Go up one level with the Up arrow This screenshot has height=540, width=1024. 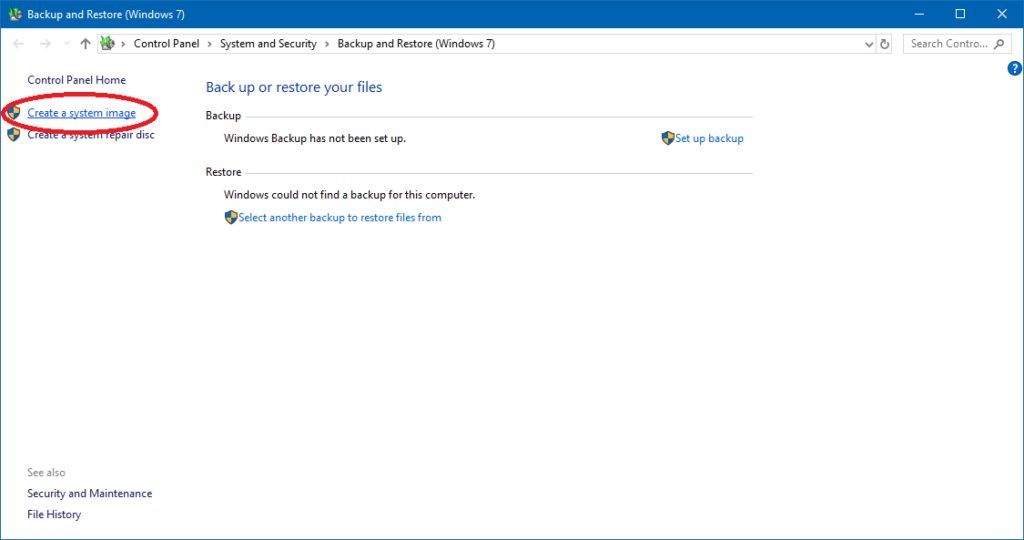(85, 44)
